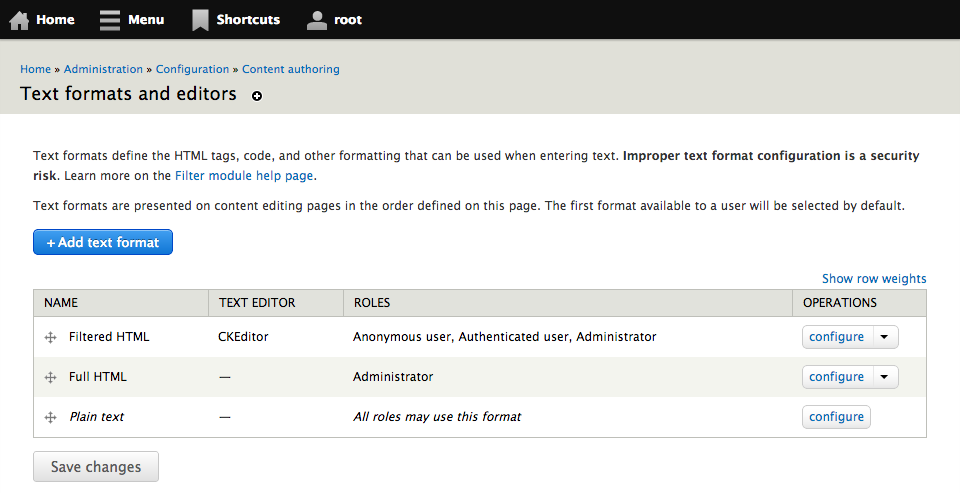Viewport: 960px width, 493px height.
Task: Click Show row weights link
Action: point(874,279)
